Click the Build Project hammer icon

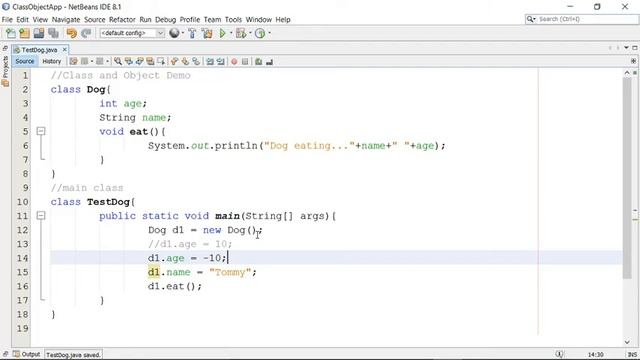[x=192, y=33]
